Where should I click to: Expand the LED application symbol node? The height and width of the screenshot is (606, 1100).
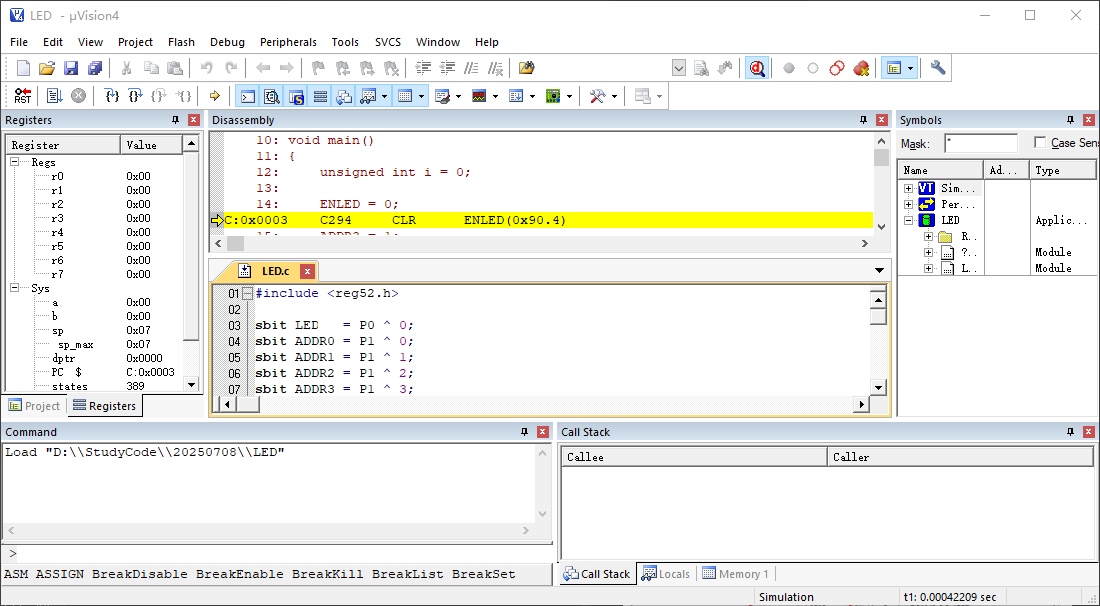click(908, 220)
